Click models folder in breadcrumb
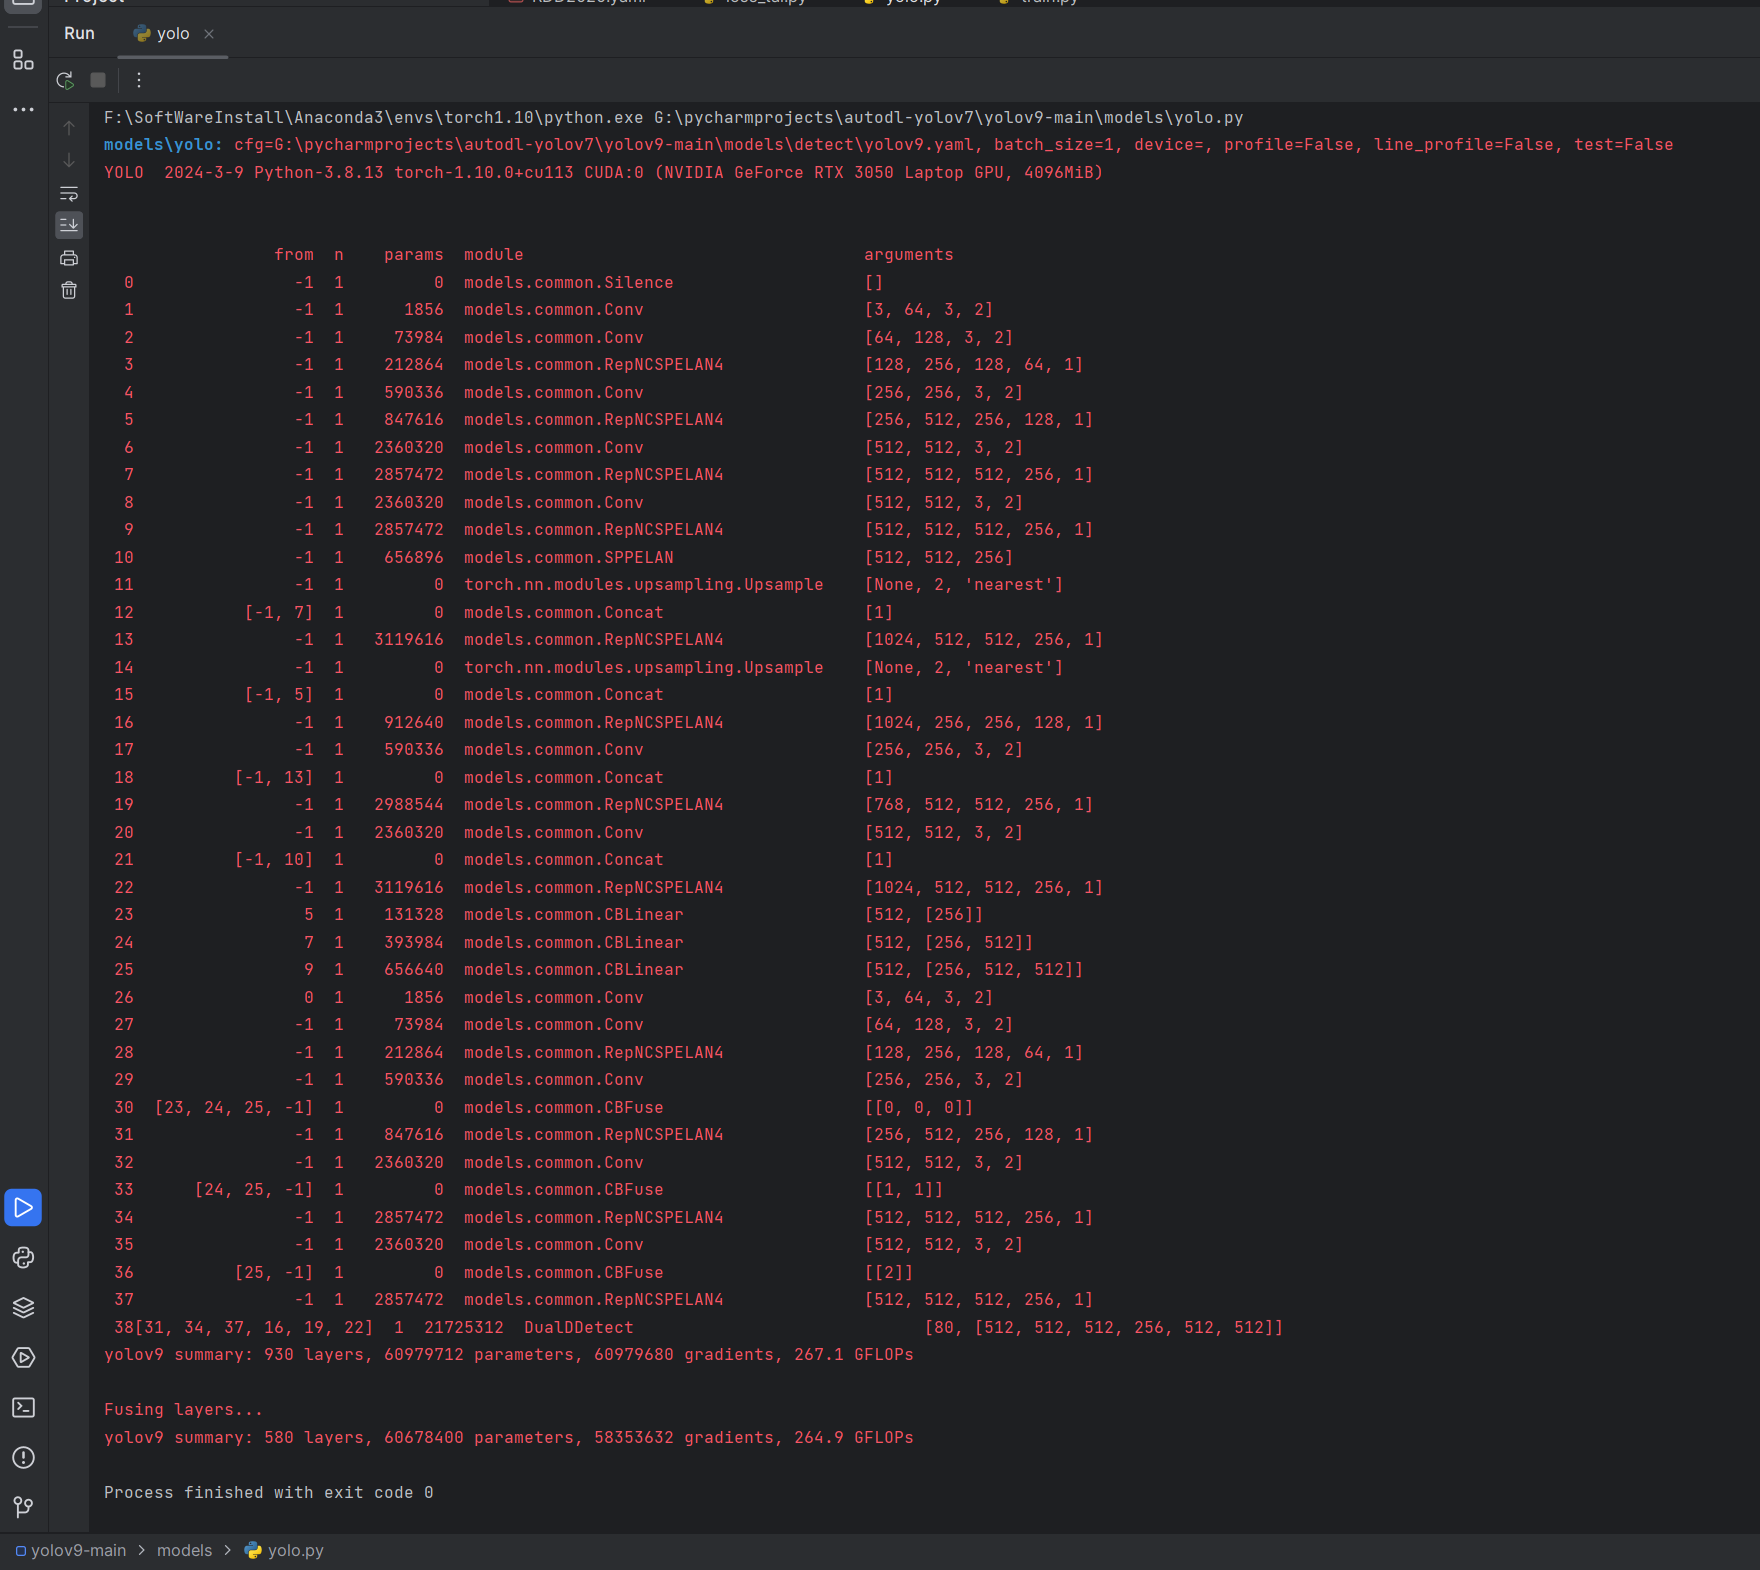Image resolution: width=1760 pixels, height=1570 pixels. tap(185, 1550)
